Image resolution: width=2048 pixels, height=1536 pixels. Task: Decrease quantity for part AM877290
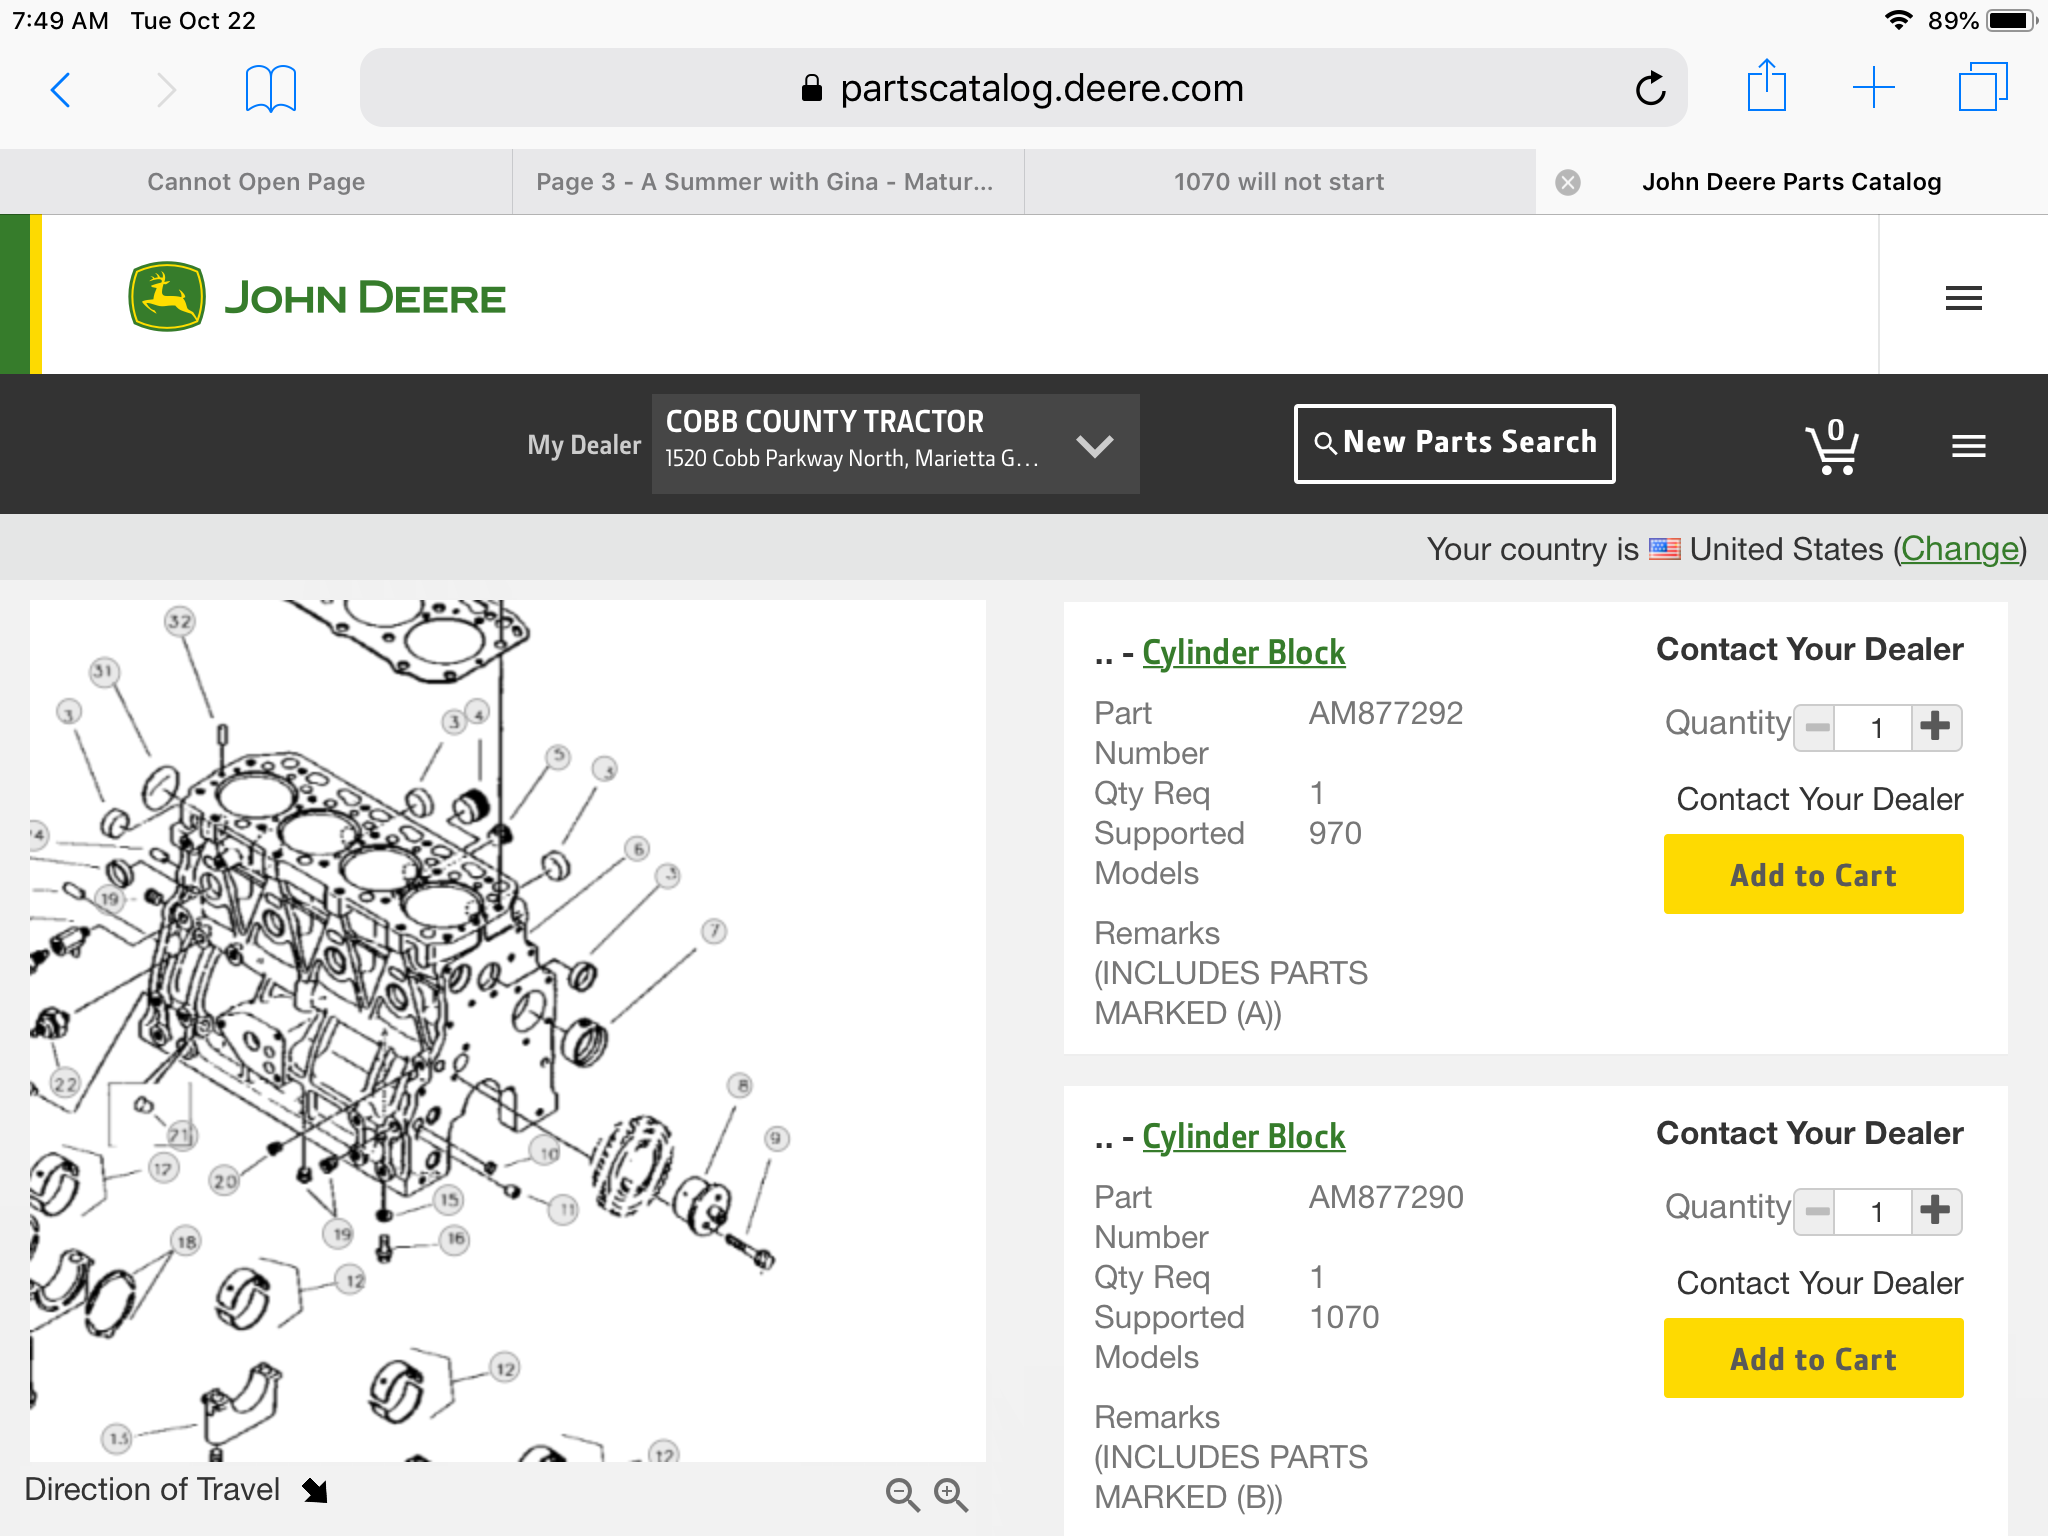pyautogui.click(x=1817, y=1211)
